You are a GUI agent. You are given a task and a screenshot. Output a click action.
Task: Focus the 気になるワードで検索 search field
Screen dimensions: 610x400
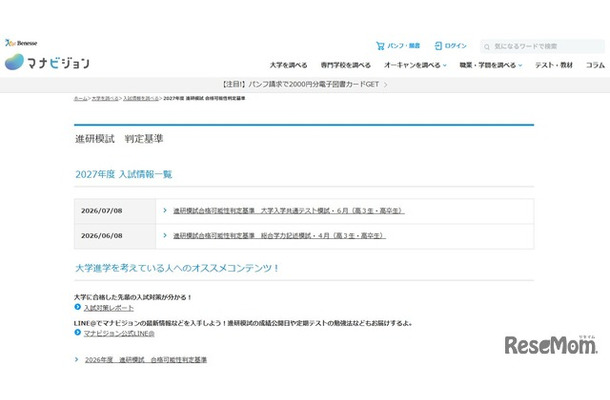[542, 47]
